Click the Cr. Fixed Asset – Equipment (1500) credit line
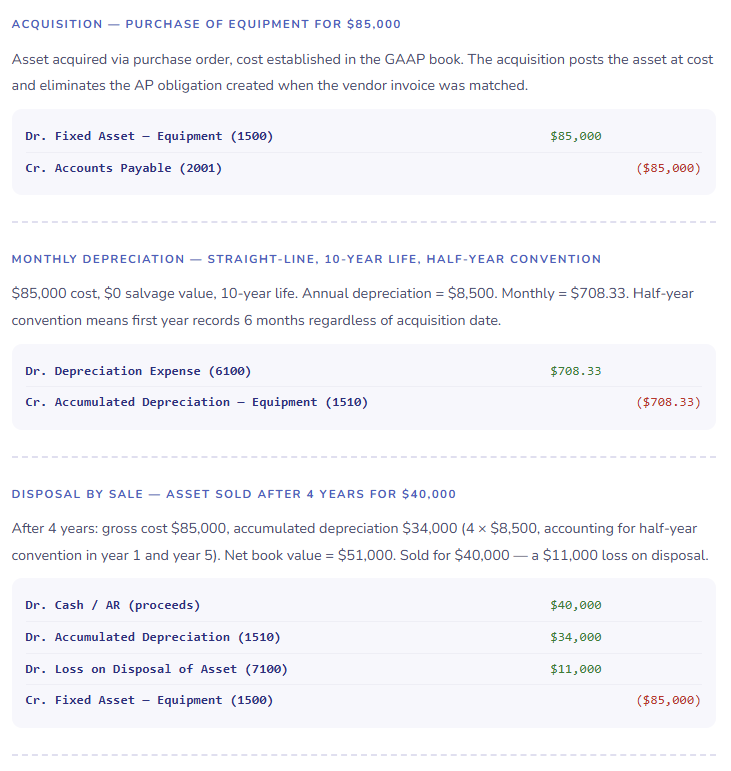Screen dimensions: 731x771 [x=149, y=700]
